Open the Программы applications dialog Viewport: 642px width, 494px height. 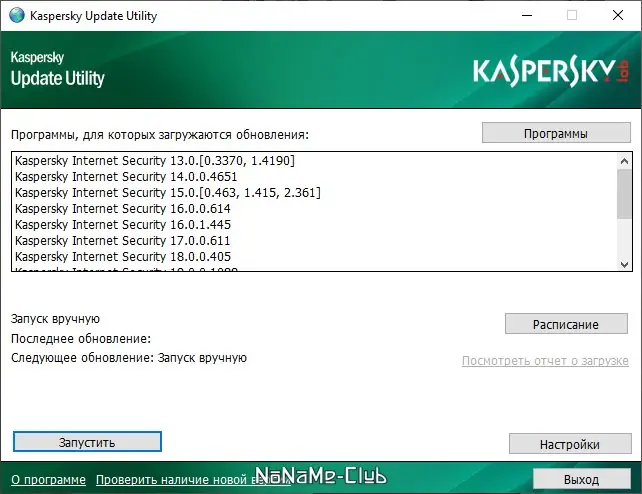pos(556,133)
